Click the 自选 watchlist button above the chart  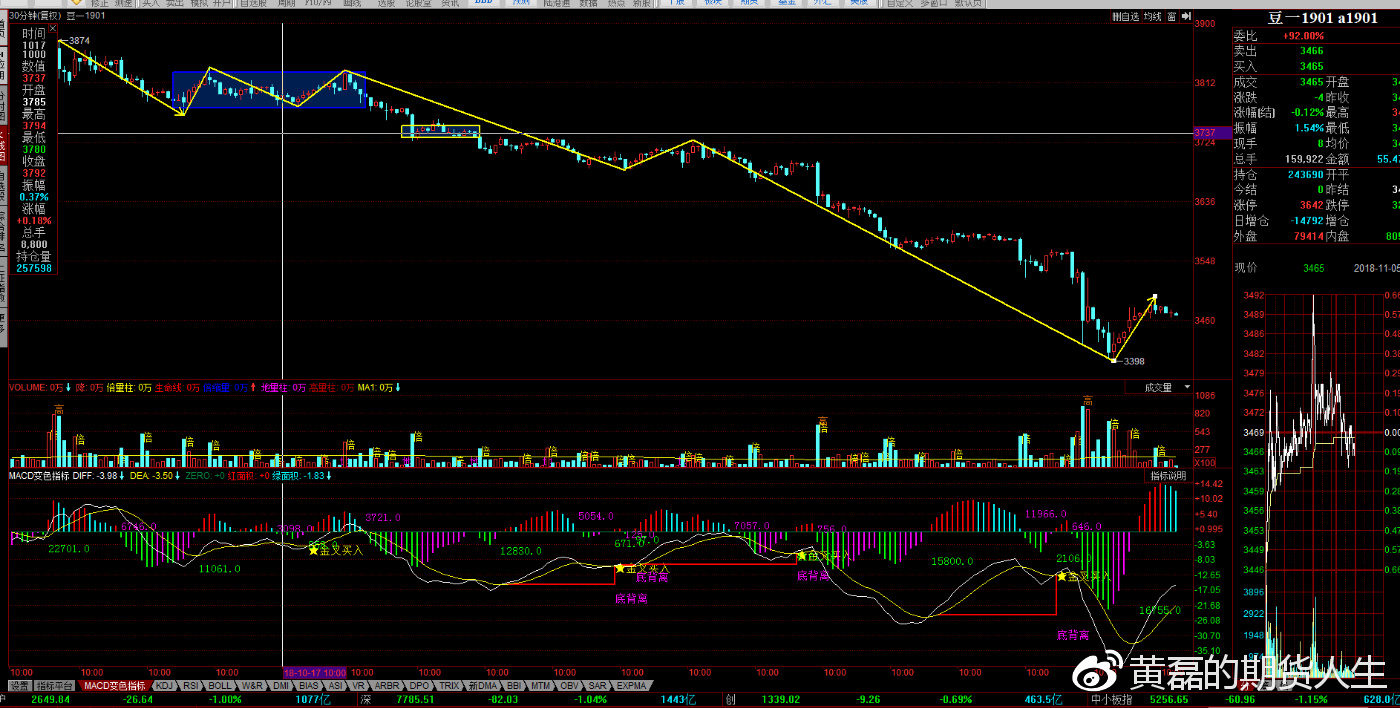[1128, 16]
